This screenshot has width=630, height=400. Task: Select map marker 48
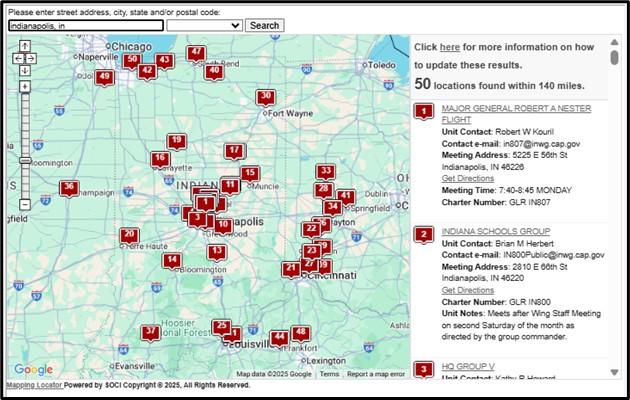tap(301, 333)
